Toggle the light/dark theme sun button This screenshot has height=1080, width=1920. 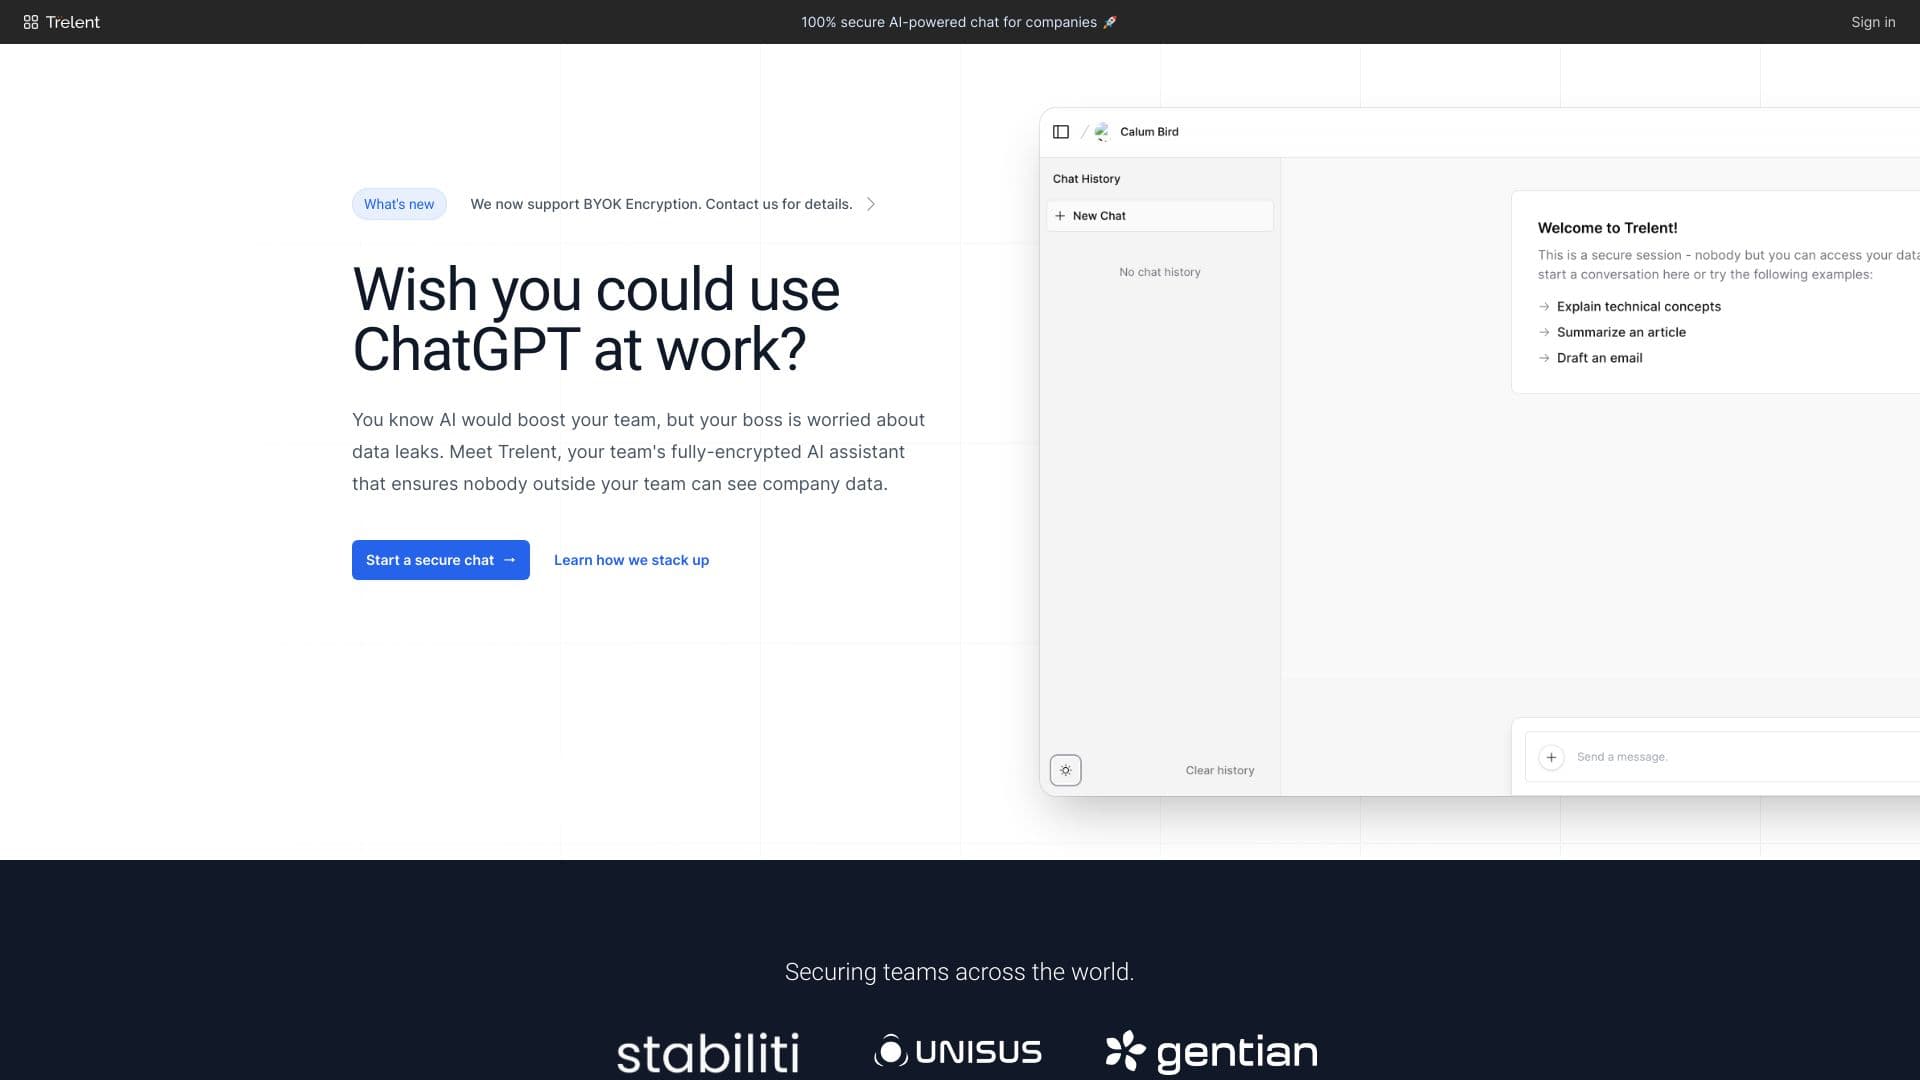point(1065,770)
